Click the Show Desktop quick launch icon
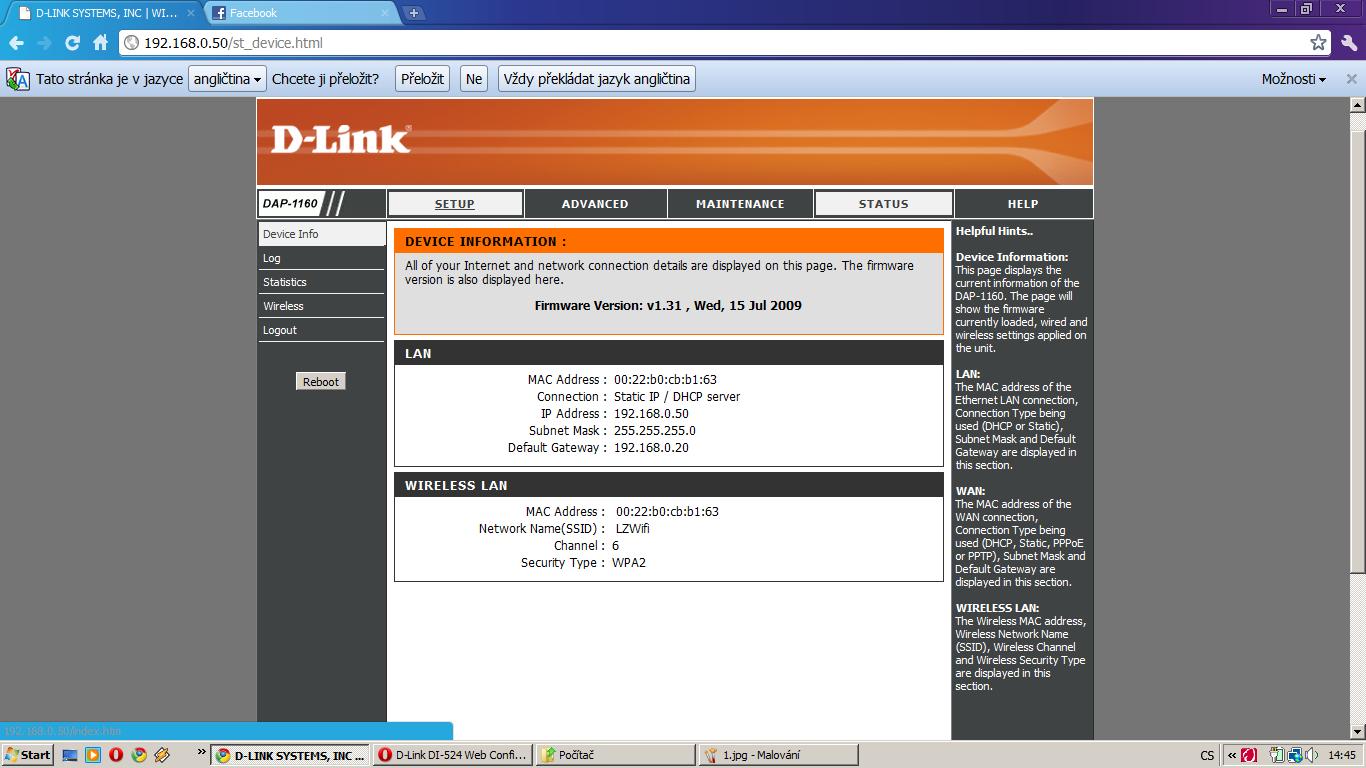The width and height of the screenshot is (1366, 768). click(69, 755)
